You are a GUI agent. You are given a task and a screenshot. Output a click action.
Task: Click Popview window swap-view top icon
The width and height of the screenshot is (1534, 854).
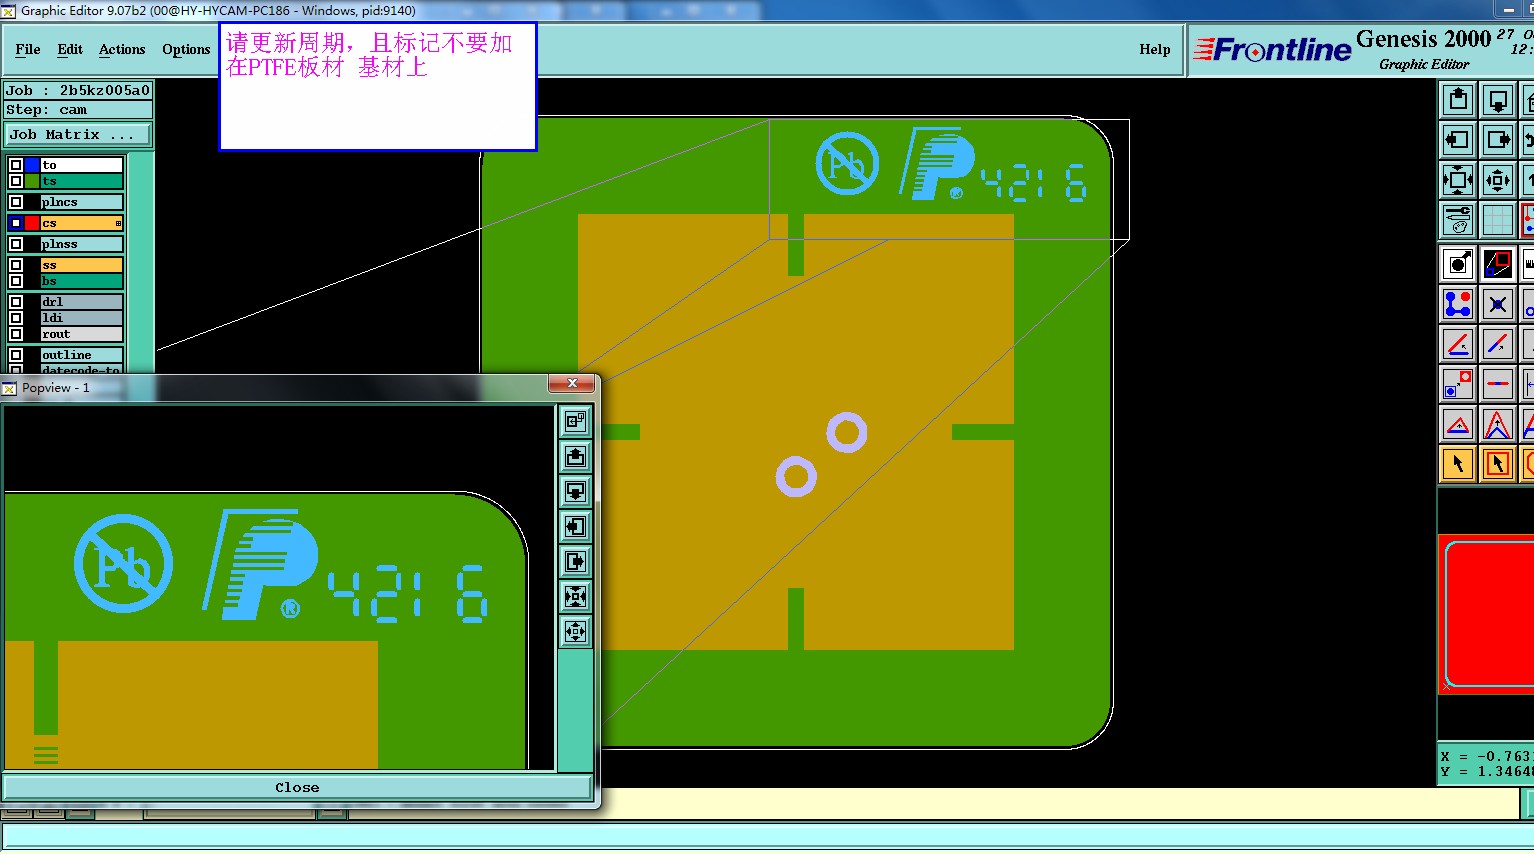pos(575,422)
